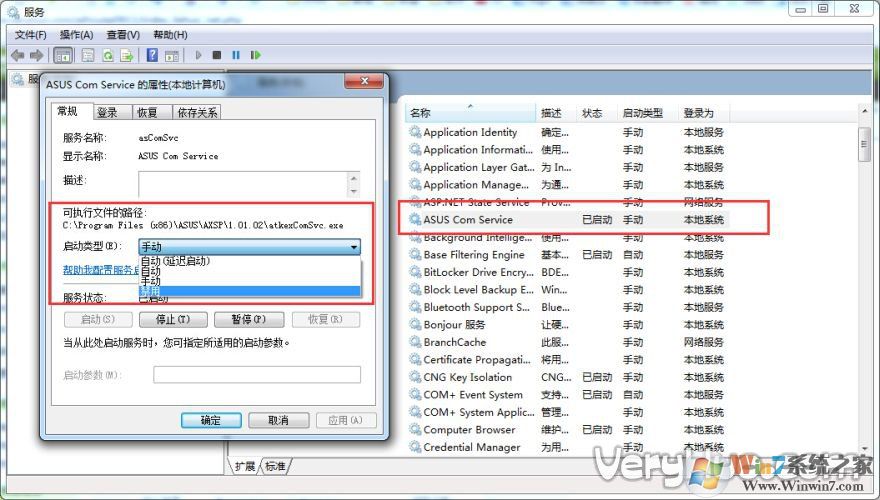Click the Forward arrow in the Services toolbar
This screenshot has width=880, height=500.
click(x=36, y=55)
